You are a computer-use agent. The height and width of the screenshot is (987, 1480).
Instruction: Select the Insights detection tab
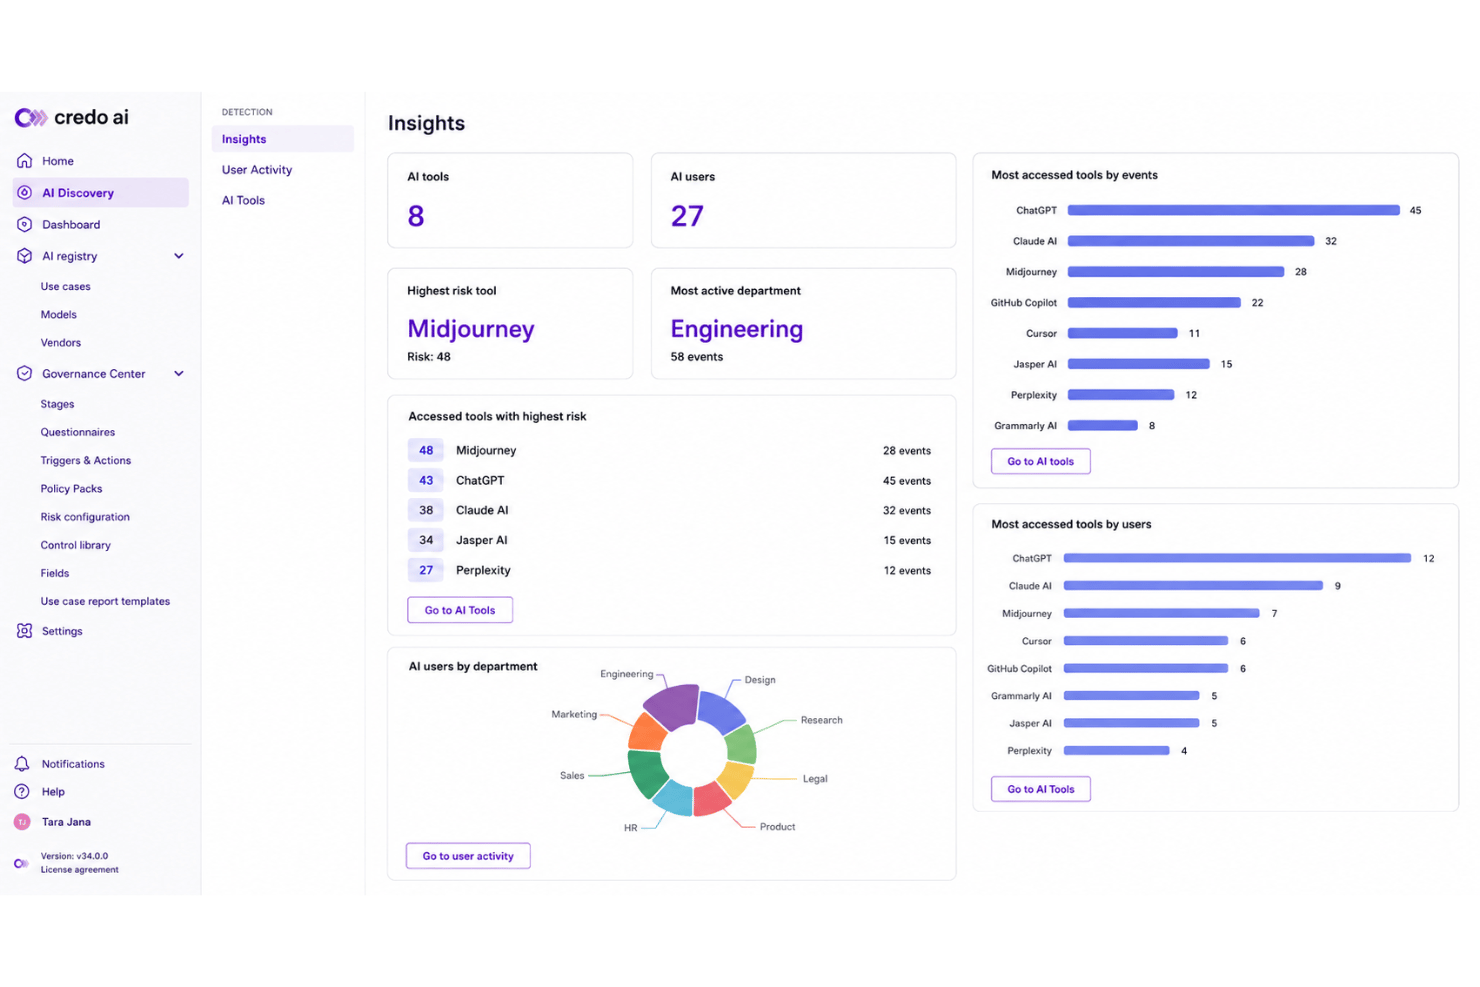(283, 139)
